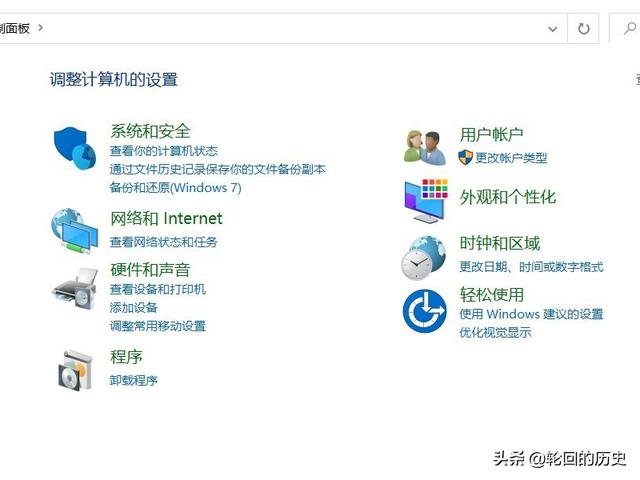Click inside the address bar field
Image resolution: width=640 pixels, height=480 pixels.
coord(286,29)
